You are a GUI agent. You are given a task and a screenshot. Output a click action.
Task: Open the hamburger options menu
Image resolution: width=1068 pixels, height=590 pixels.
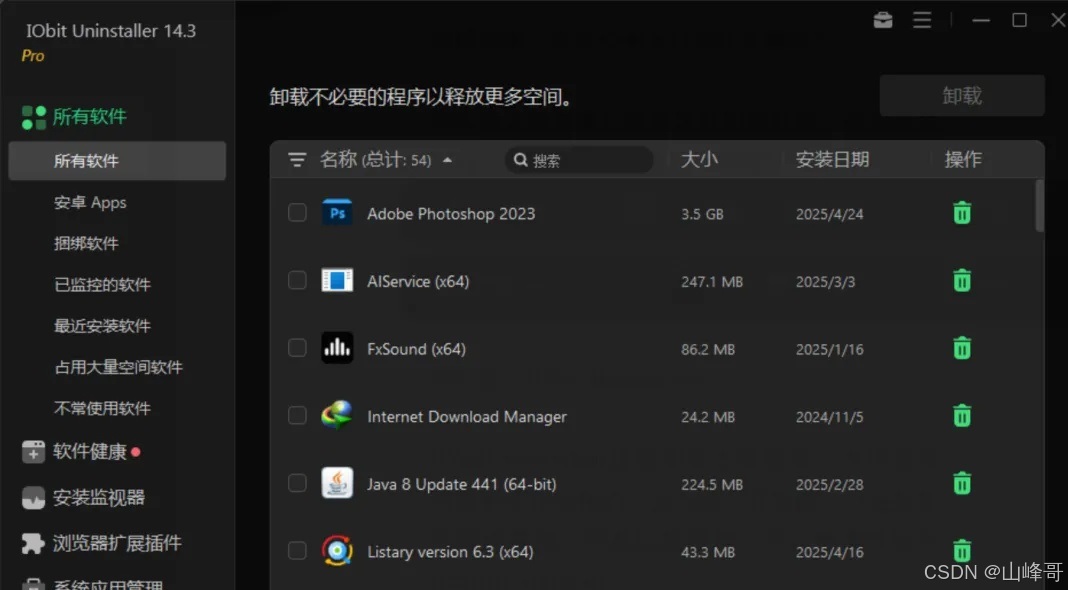pos(922,20)
